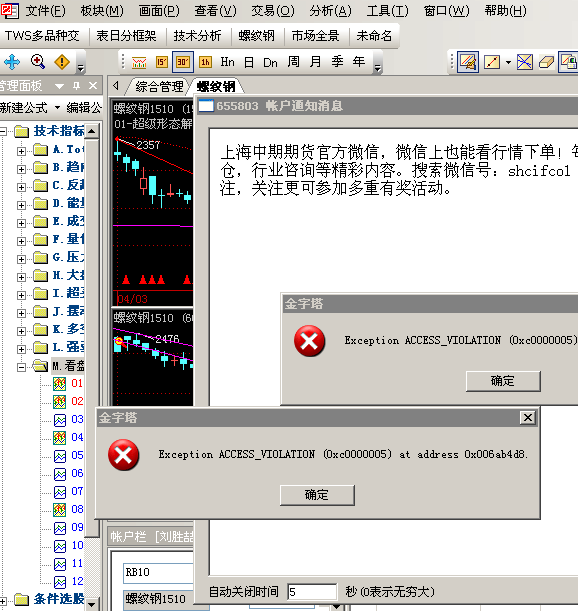This screenshot has width=578, height=611.
Task: Switch to 15-minute chart period
Action: (161, 62)
